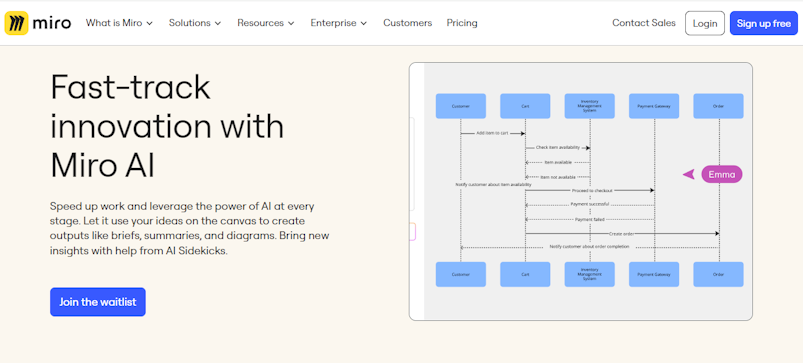Click the paragraph mentioning AI Sidekicks
Image resolution: width=803 pixels, height=363 pixels.
[189, 229]
